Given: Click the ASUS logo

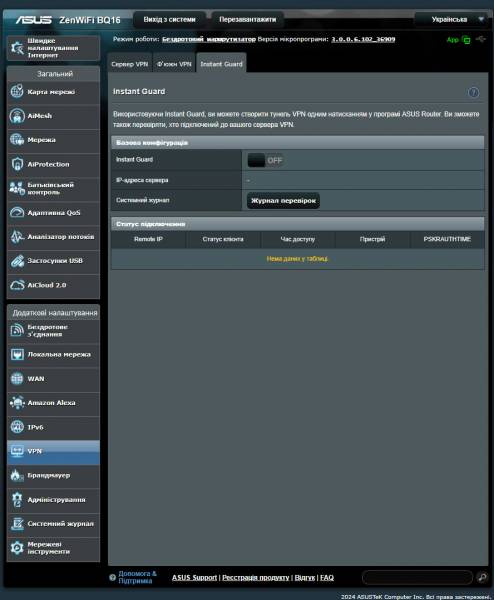Looking at the screenshot, I should click(34, 20).
